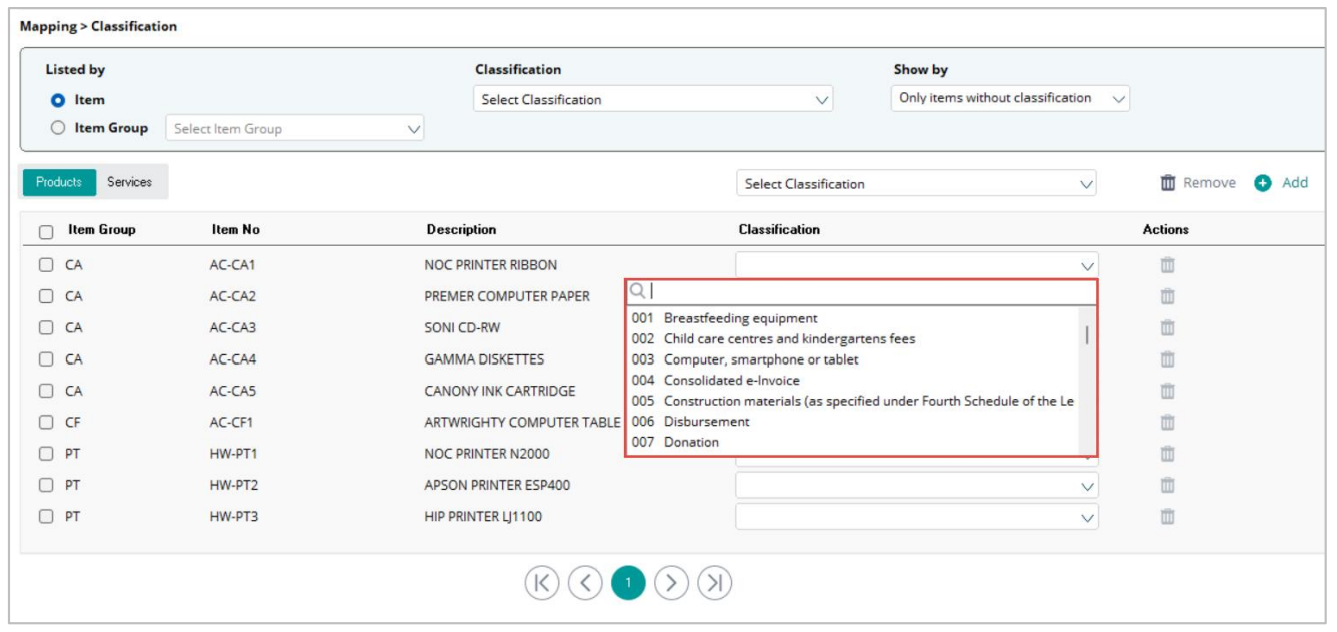Select the Item Group radio button
The width and height of the screenshot is (1337, 632).
click(x=58, y=128)
